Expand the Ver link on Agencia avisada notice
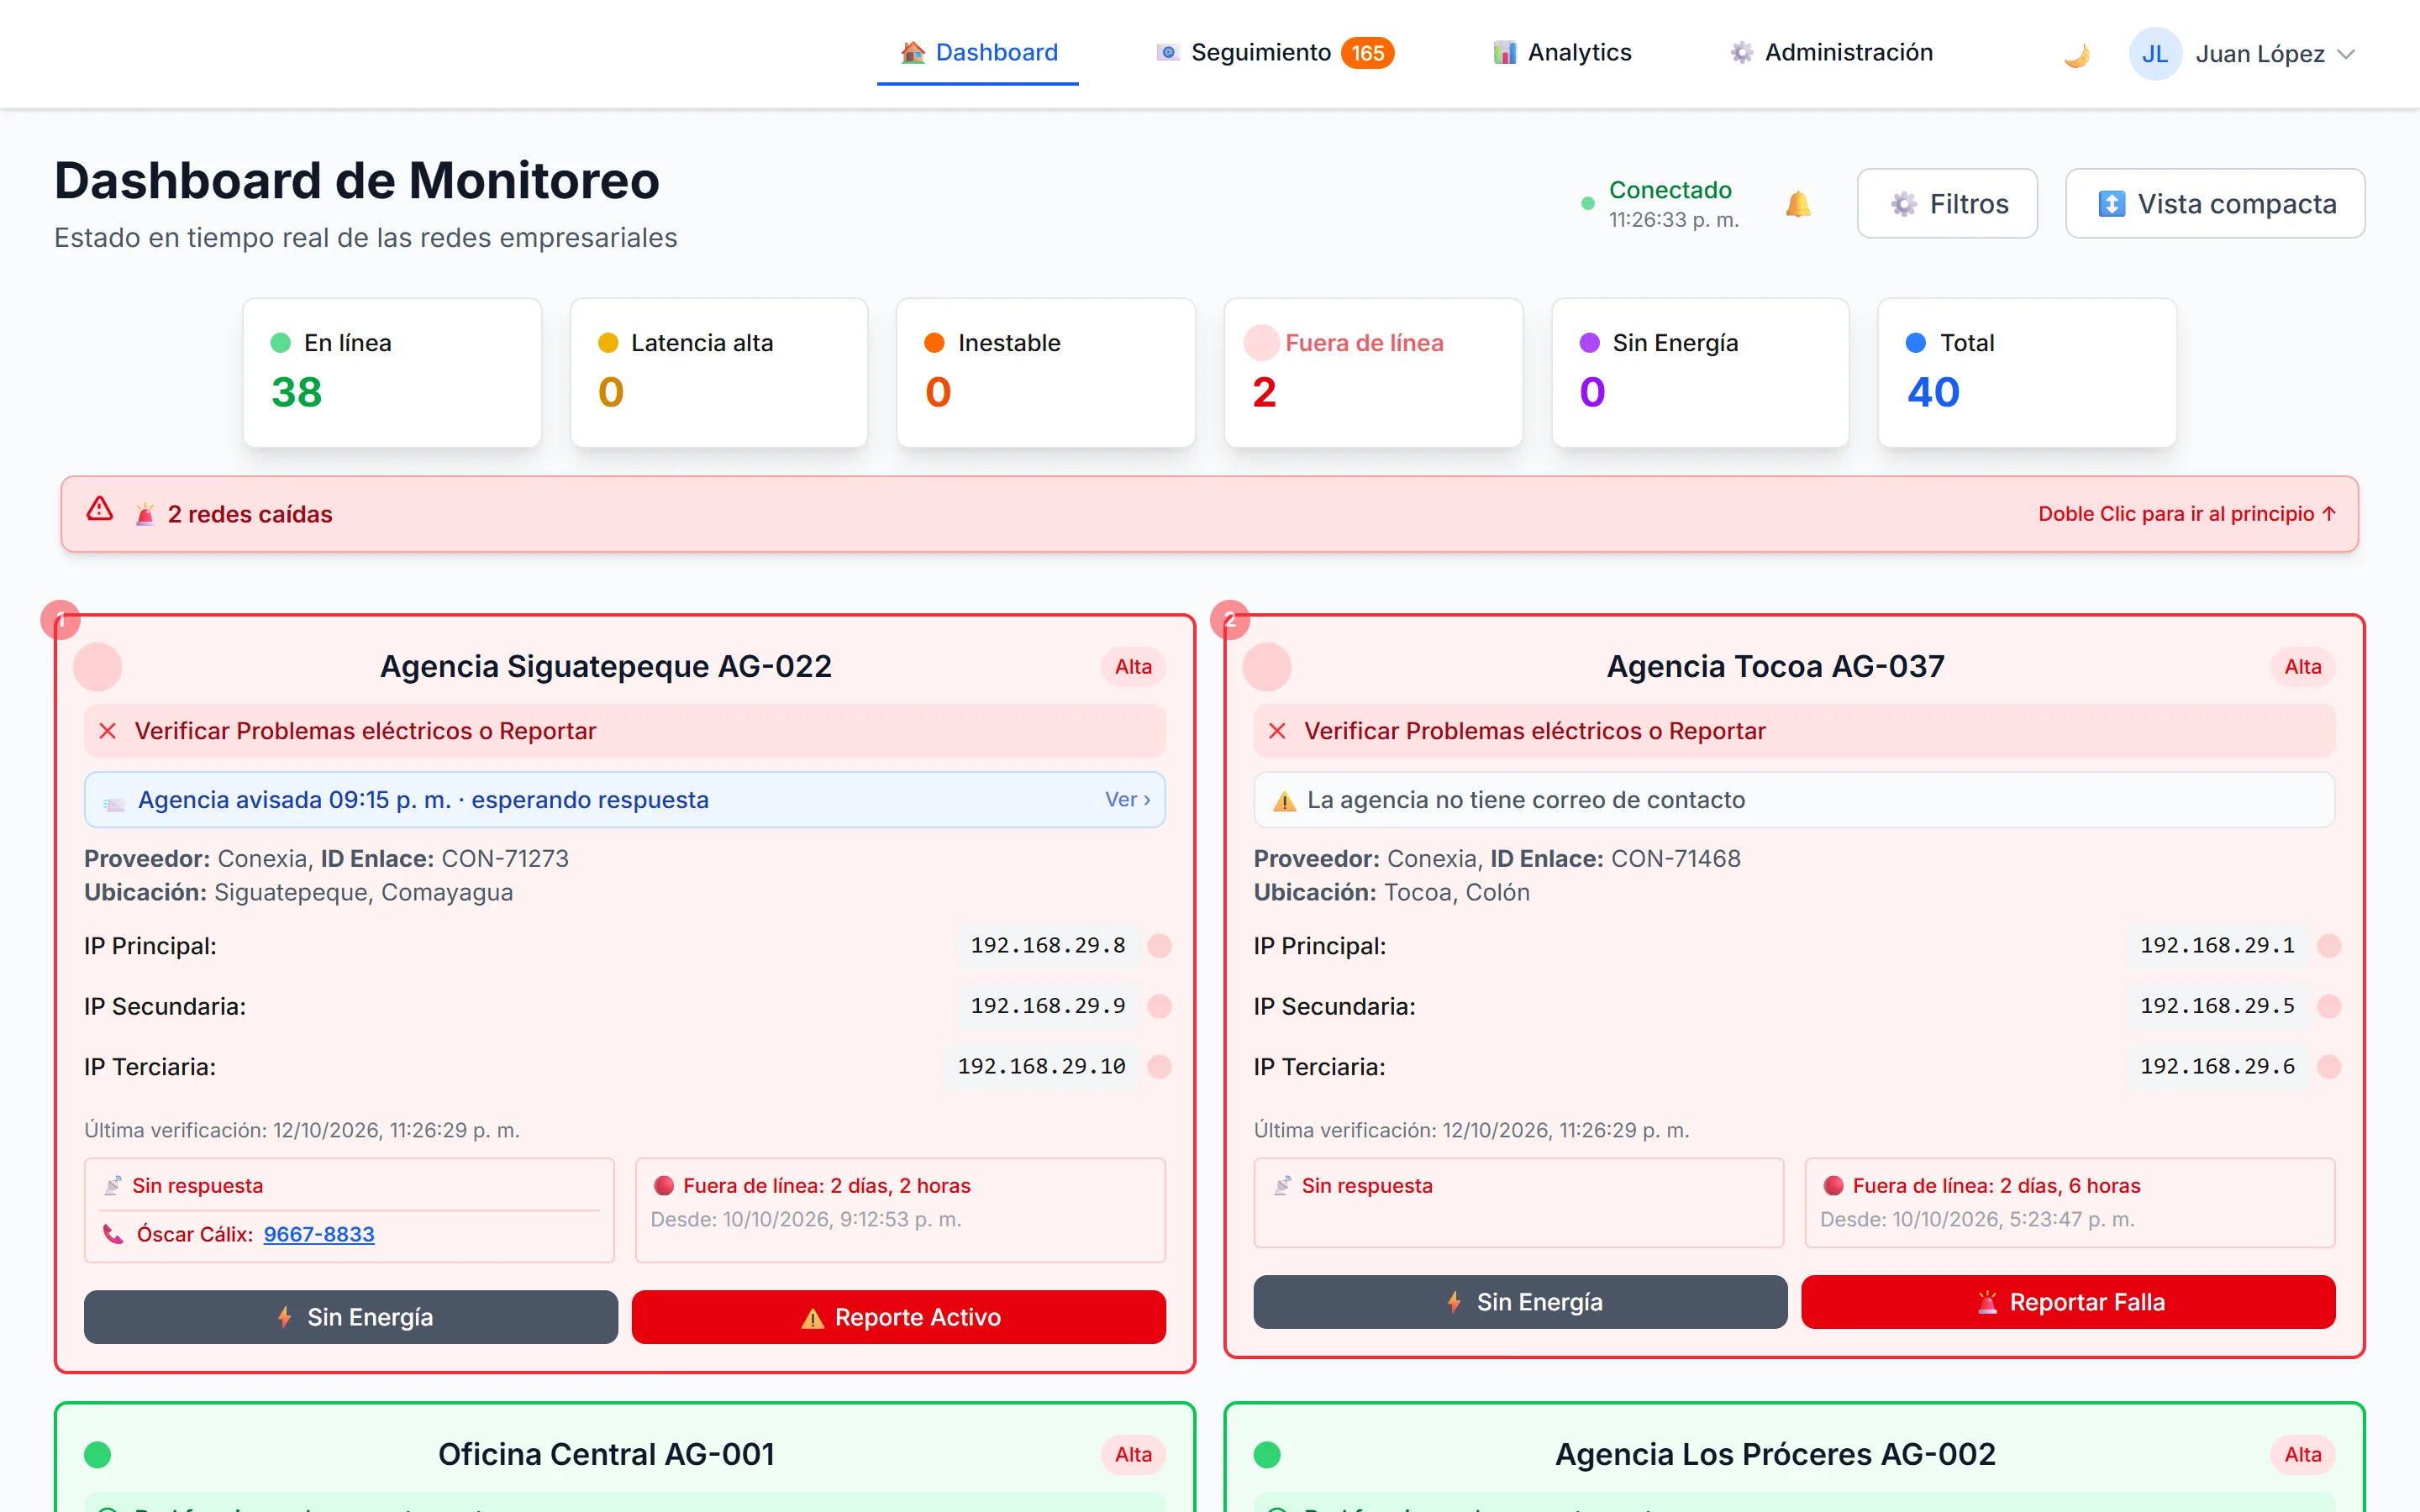Viewport: 2420px width, 1512px height. (x=1127, y=800)
